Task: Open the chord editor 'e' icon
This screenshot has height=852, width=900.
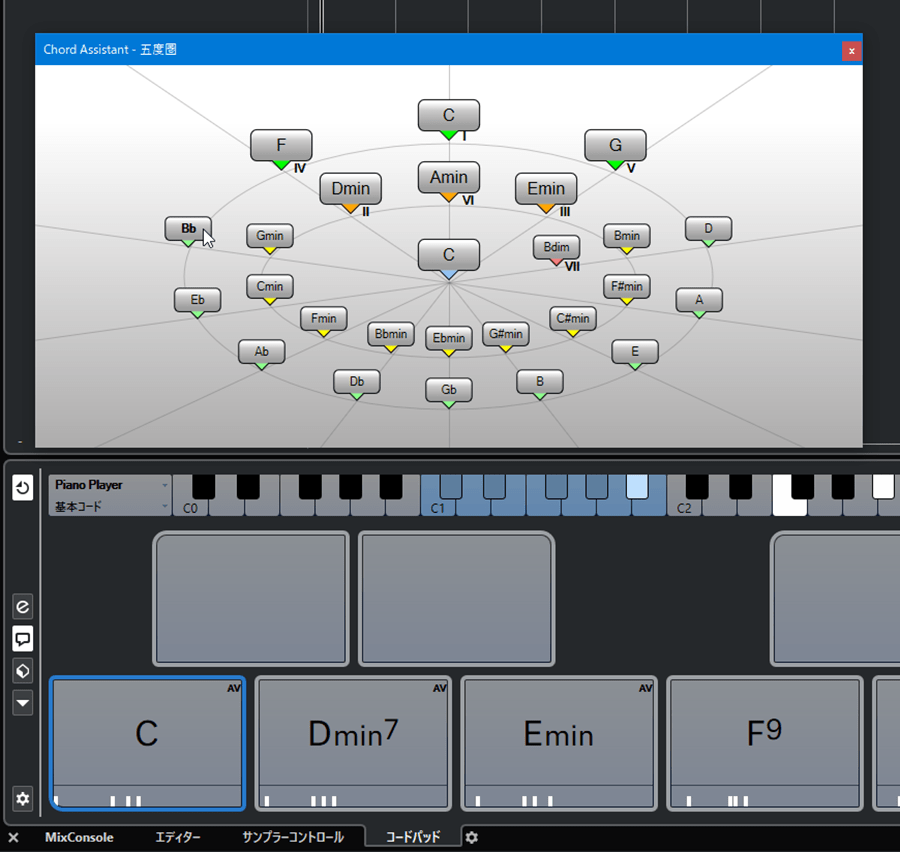Action: coord(22,606)
